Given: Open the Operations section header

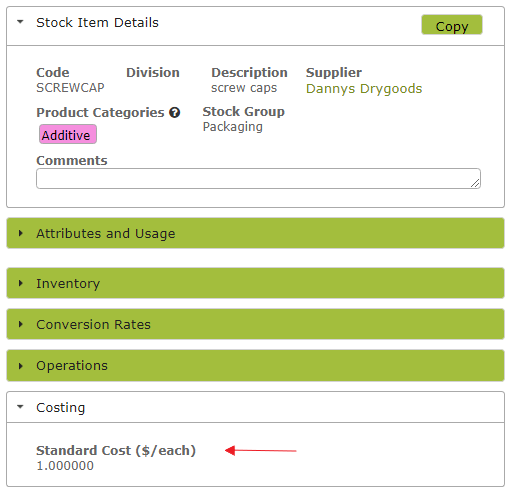Looking at the screenshot, I should [x=255, y=366].
